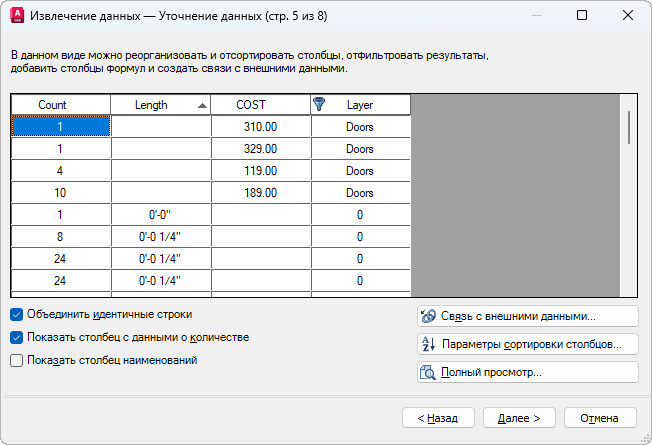Click the AutoCAD app icon in title bar

[17, 15]
